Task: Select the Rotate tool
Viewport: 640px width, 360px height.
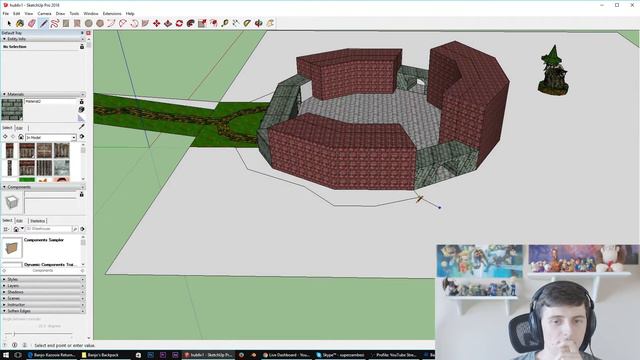Action: pyautogui.click(x=179, y=24)
